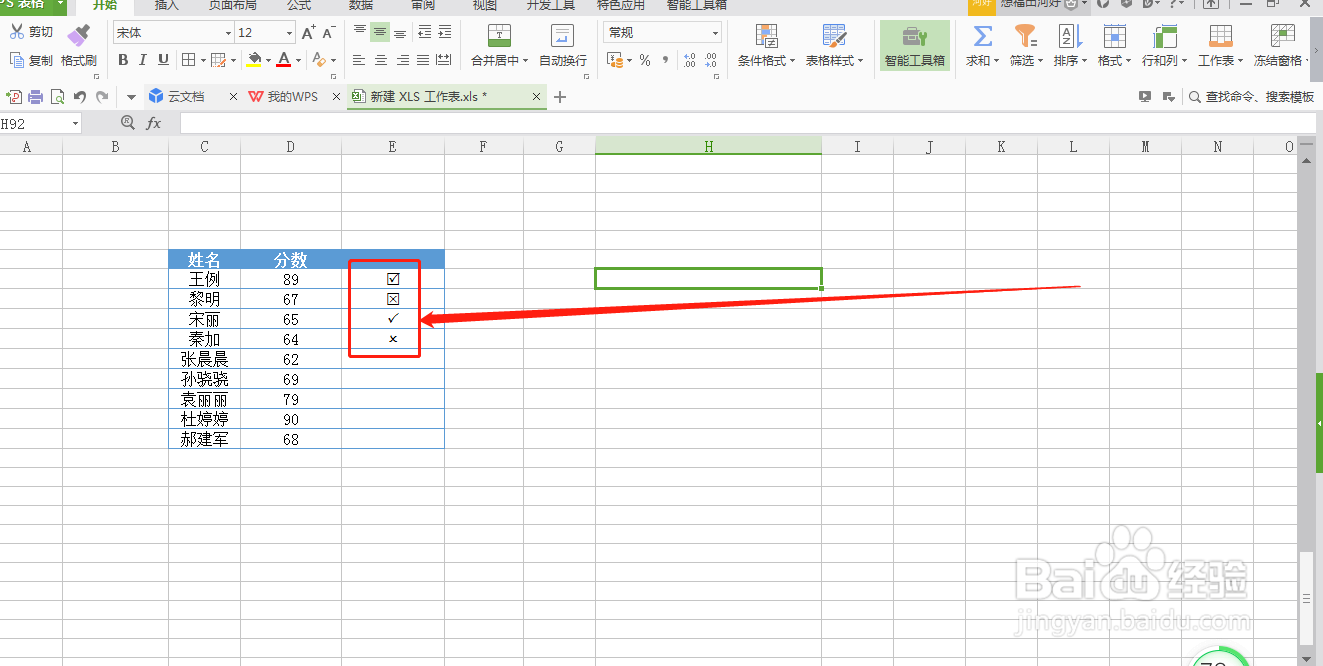1323x666 pixels.
Task: Decrease font size with A- icon
Action: tap(329, 33)
